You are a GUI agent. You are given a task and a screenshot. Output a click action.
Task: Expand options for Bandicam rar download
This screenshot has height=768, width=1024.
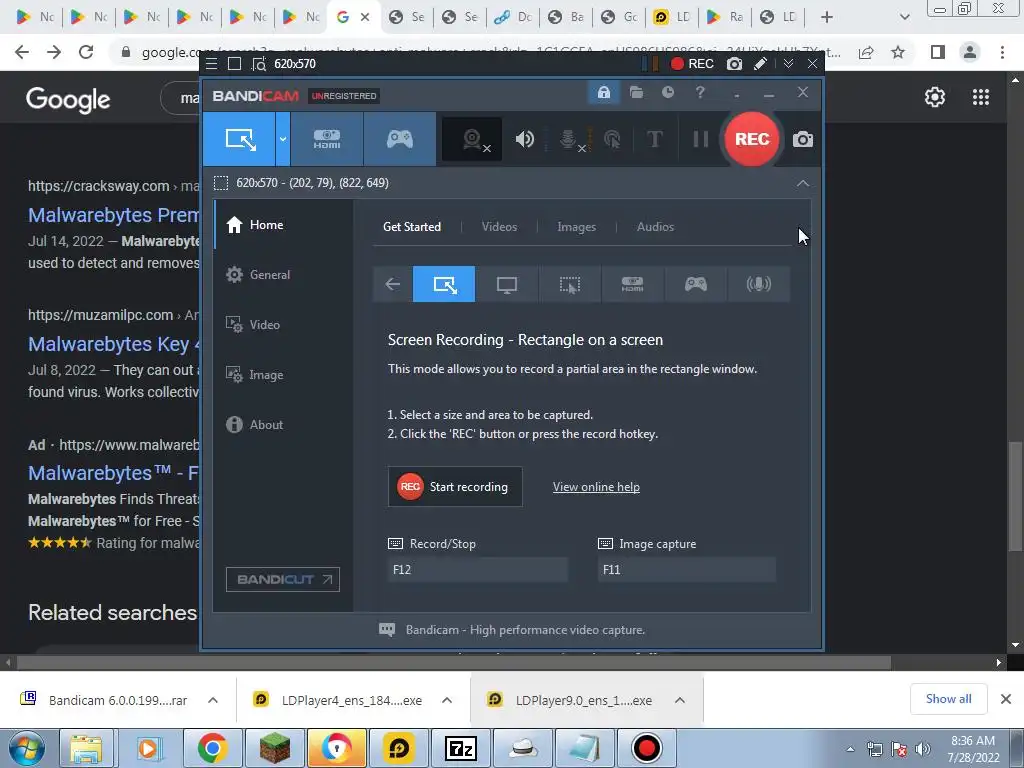pyautogui.click(x=212, y=700)
